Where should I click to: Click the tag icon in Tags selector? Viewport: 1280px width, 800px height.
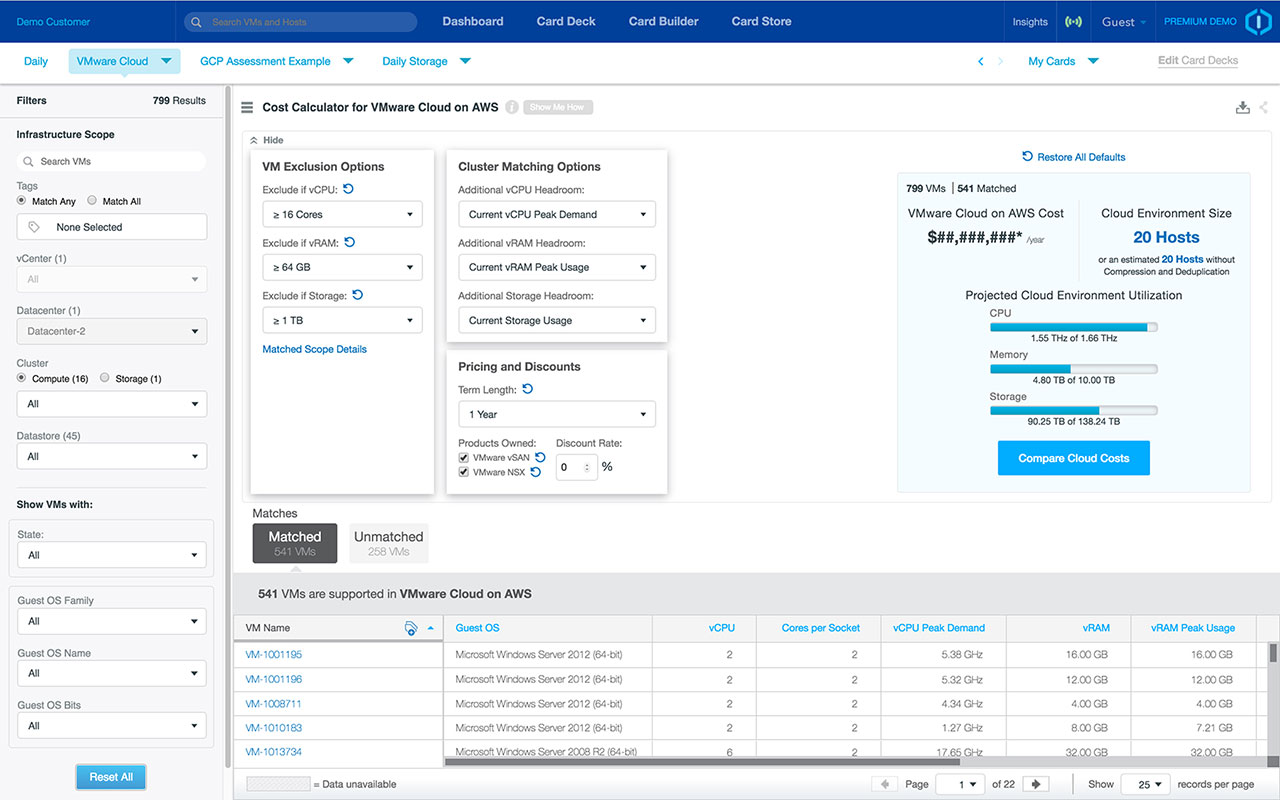34,227
